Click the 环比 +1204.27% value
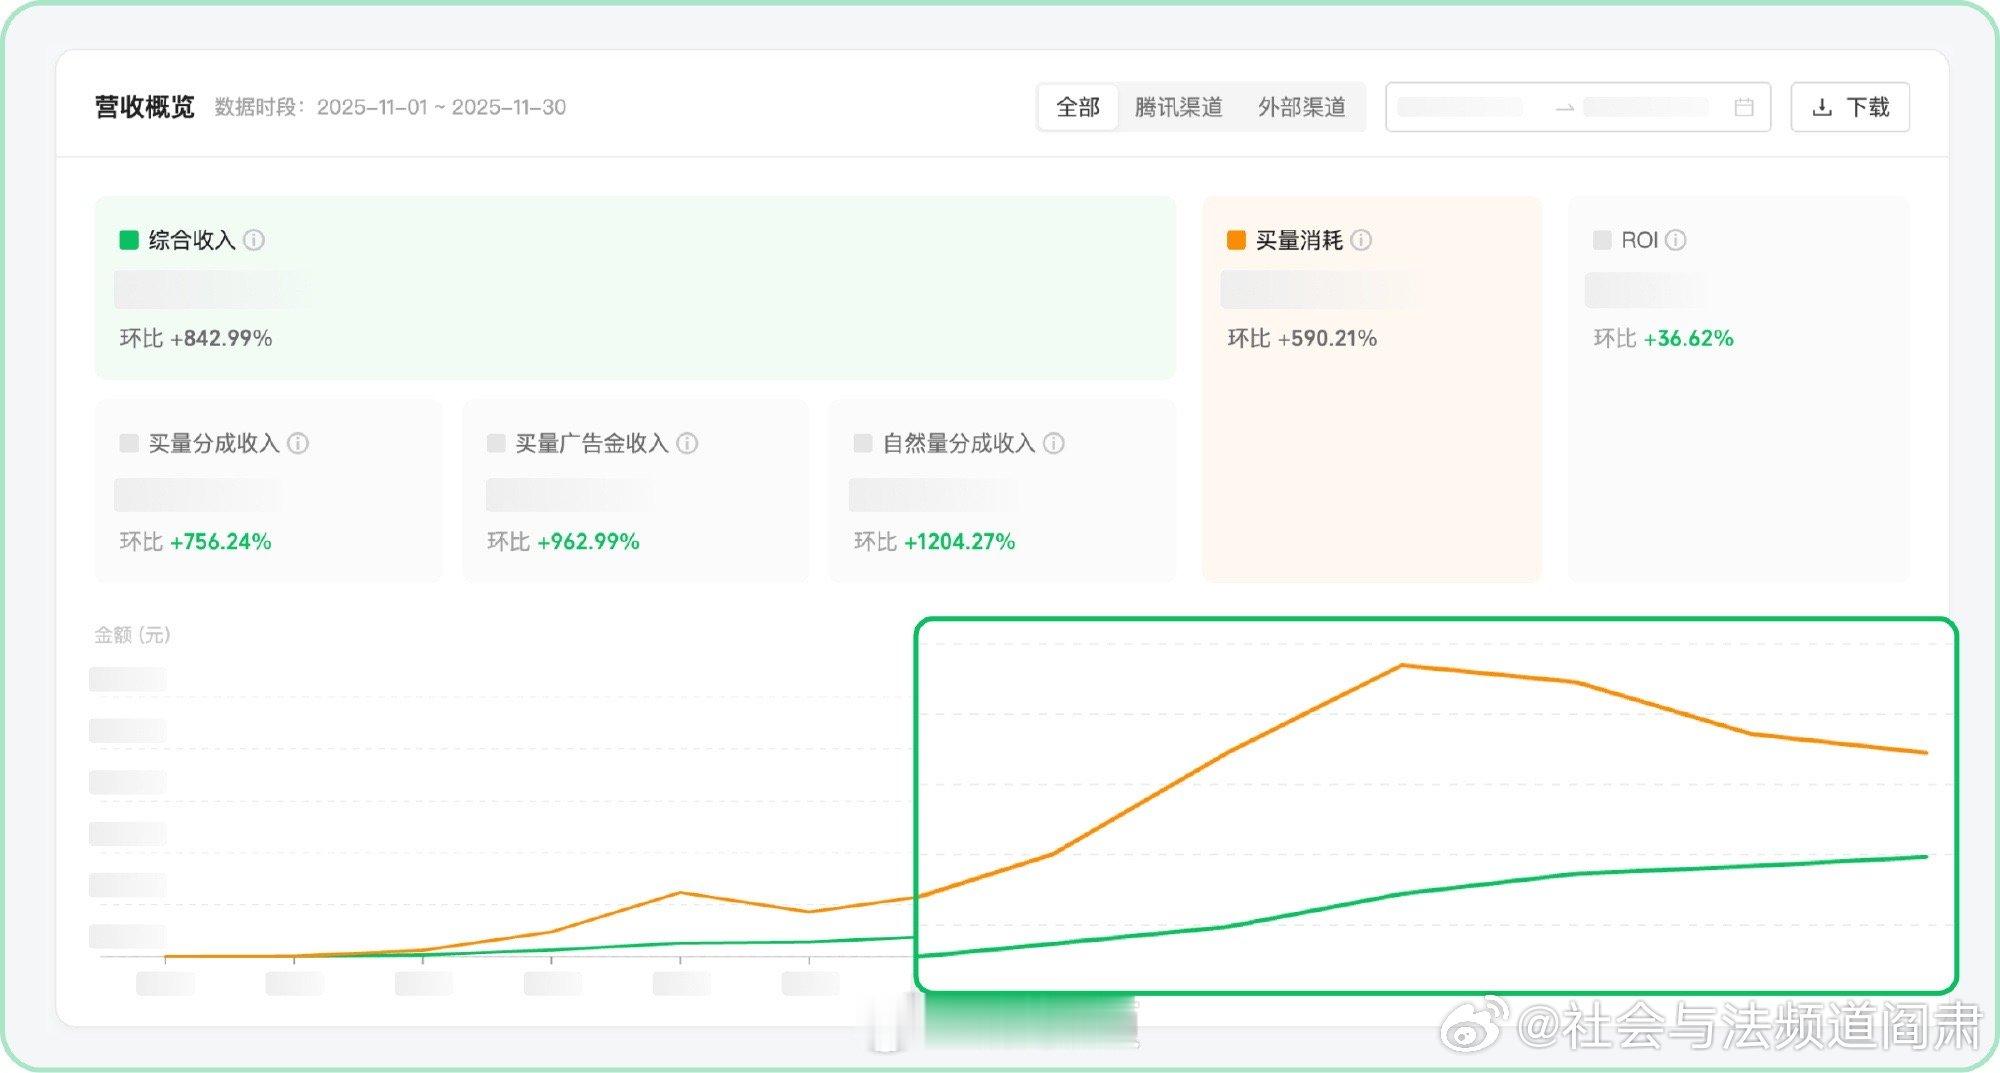 pos(935,541)
